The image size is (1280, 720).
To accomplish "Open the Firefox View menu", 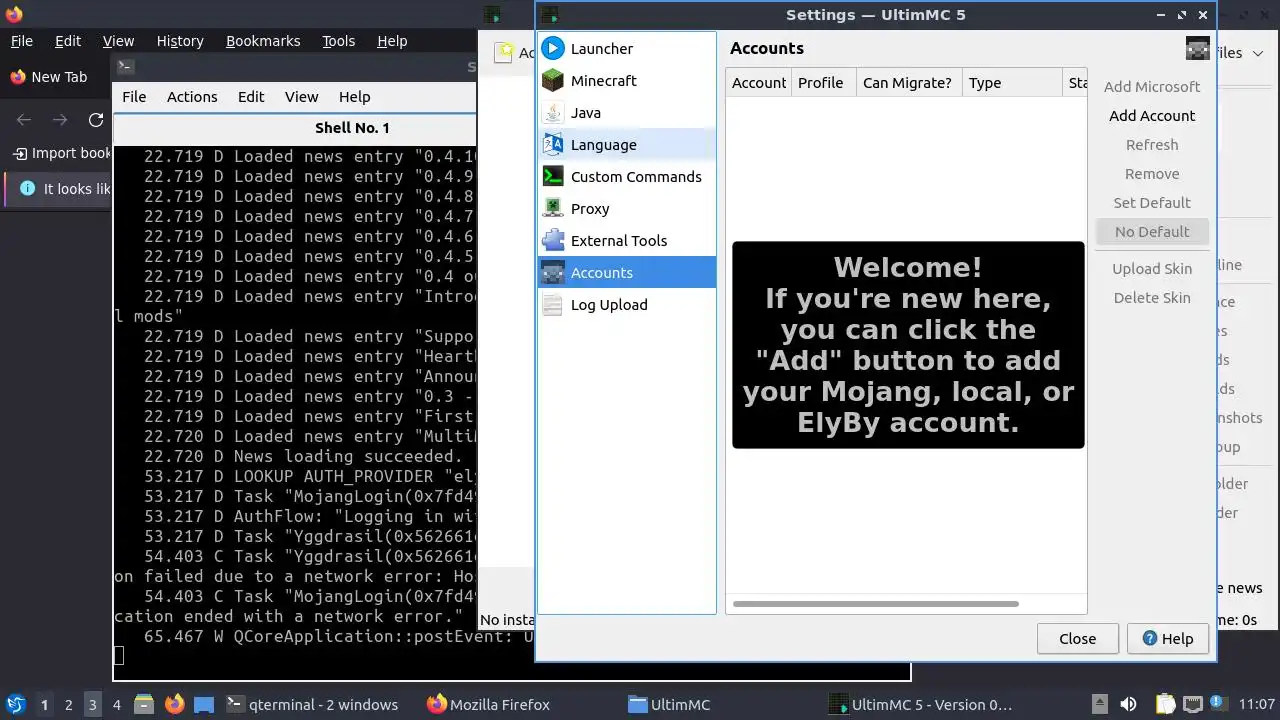I will click(118, 41).
